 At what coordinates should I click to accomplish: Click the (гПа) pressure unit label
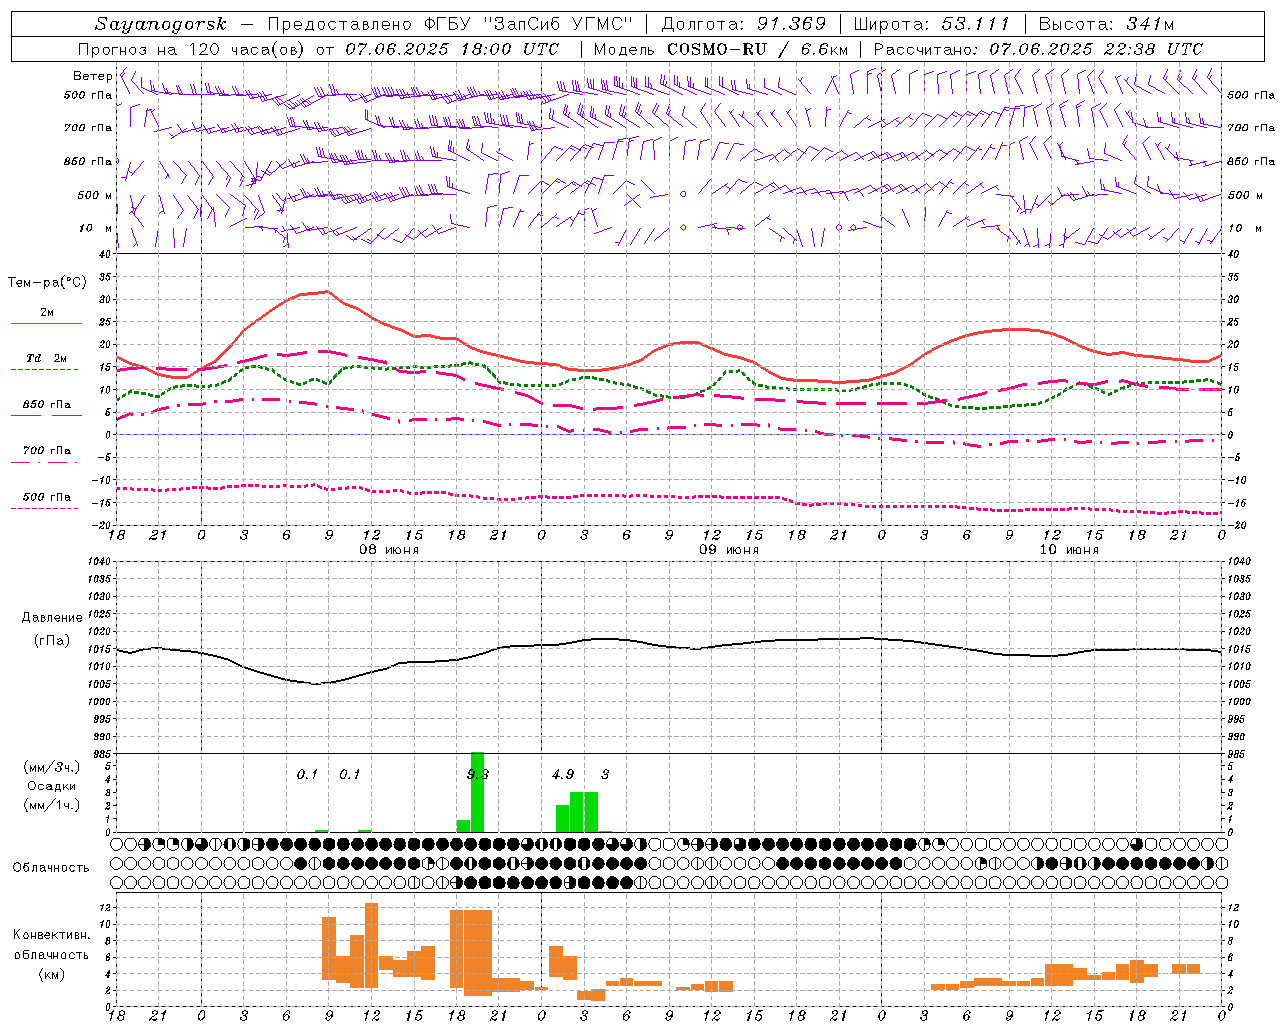point(51,640)
